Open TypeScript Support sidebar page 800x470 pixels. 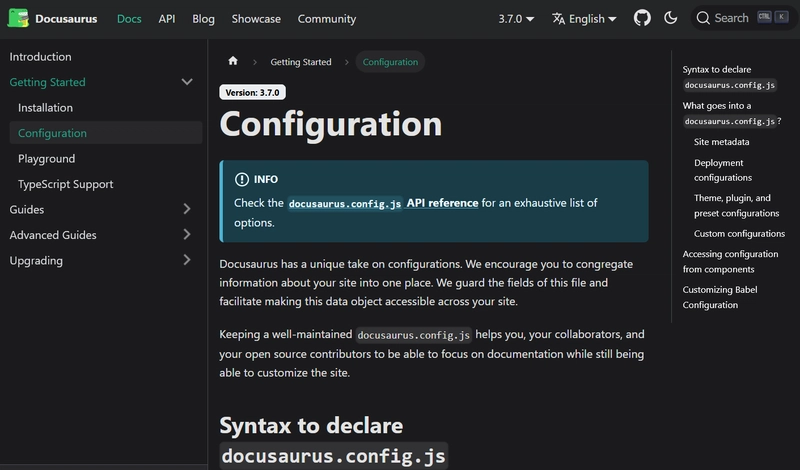65,184
